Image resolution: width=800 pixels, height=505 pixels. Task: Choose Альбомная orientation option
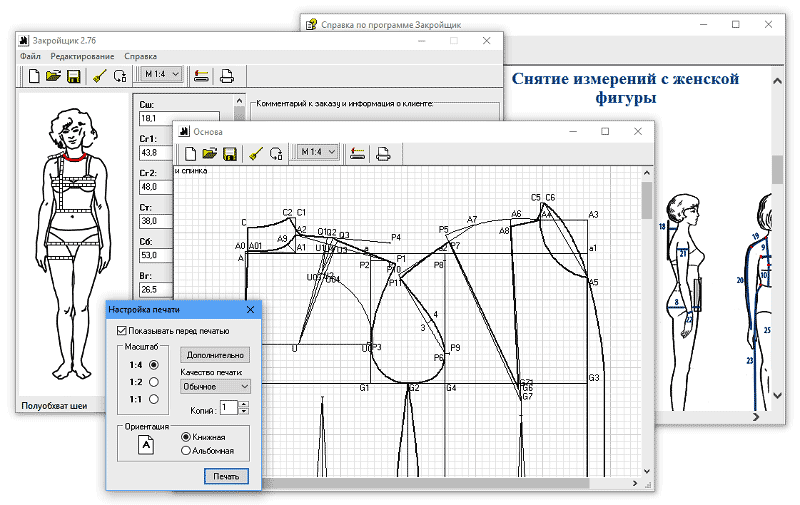[x=186, y=451]
